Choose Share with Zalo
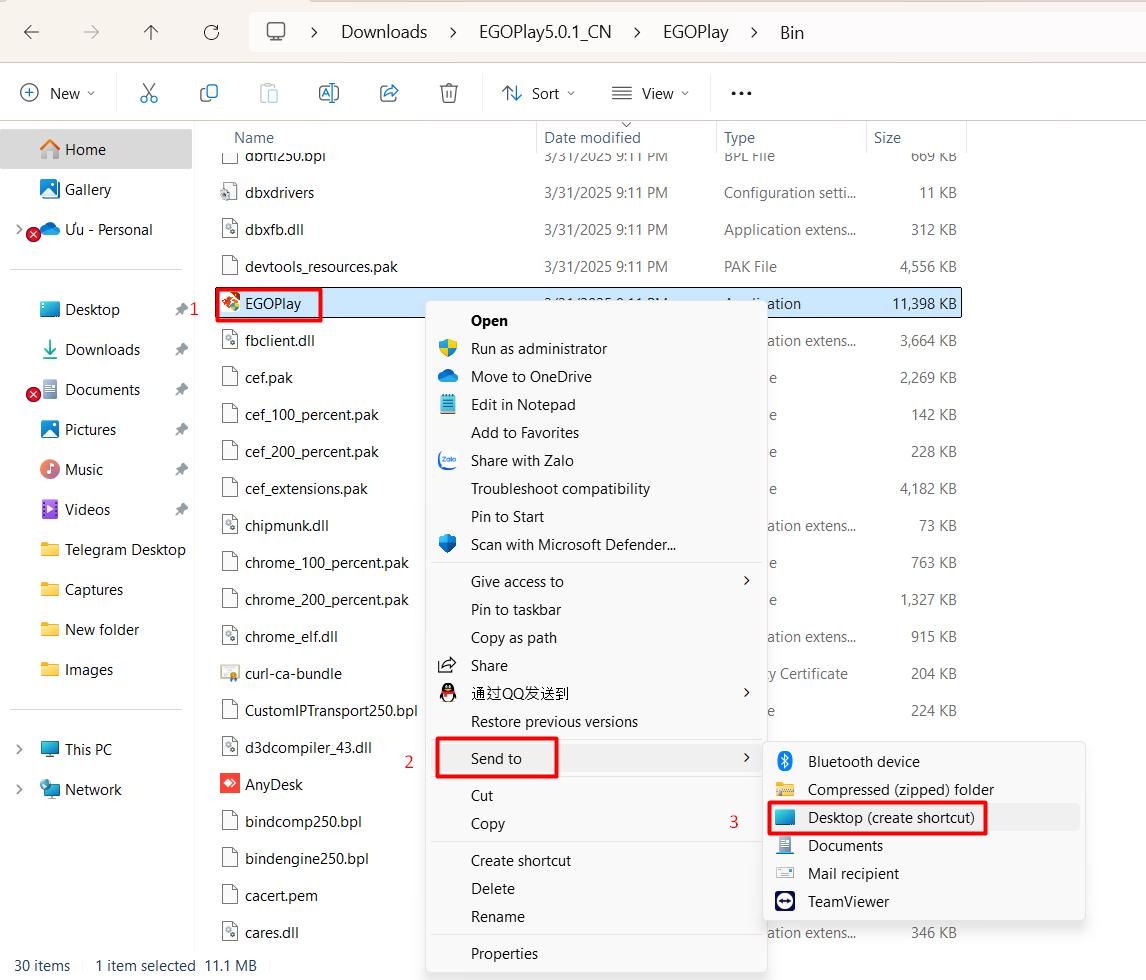Screen dimensions: 1146x980 point(596,460)
